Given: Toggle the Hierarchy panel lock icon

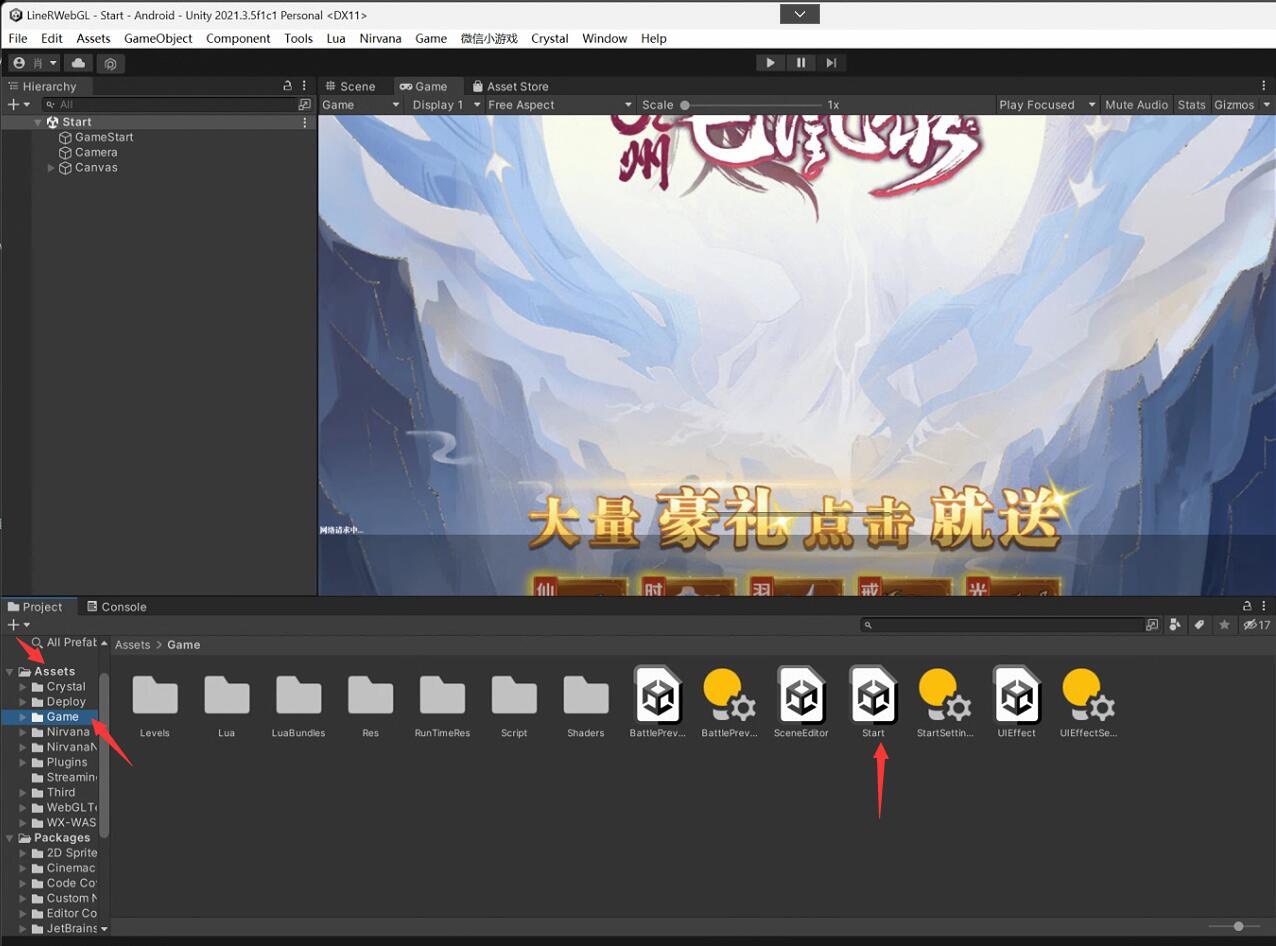Looking at the screenshot, I should 288,86.
